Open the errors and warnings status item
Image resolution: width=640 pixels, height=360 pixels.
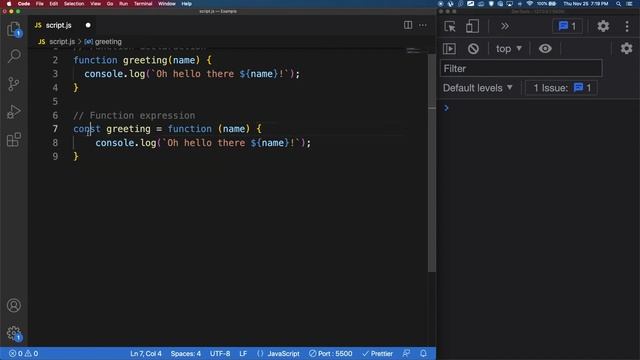point(24,353)
